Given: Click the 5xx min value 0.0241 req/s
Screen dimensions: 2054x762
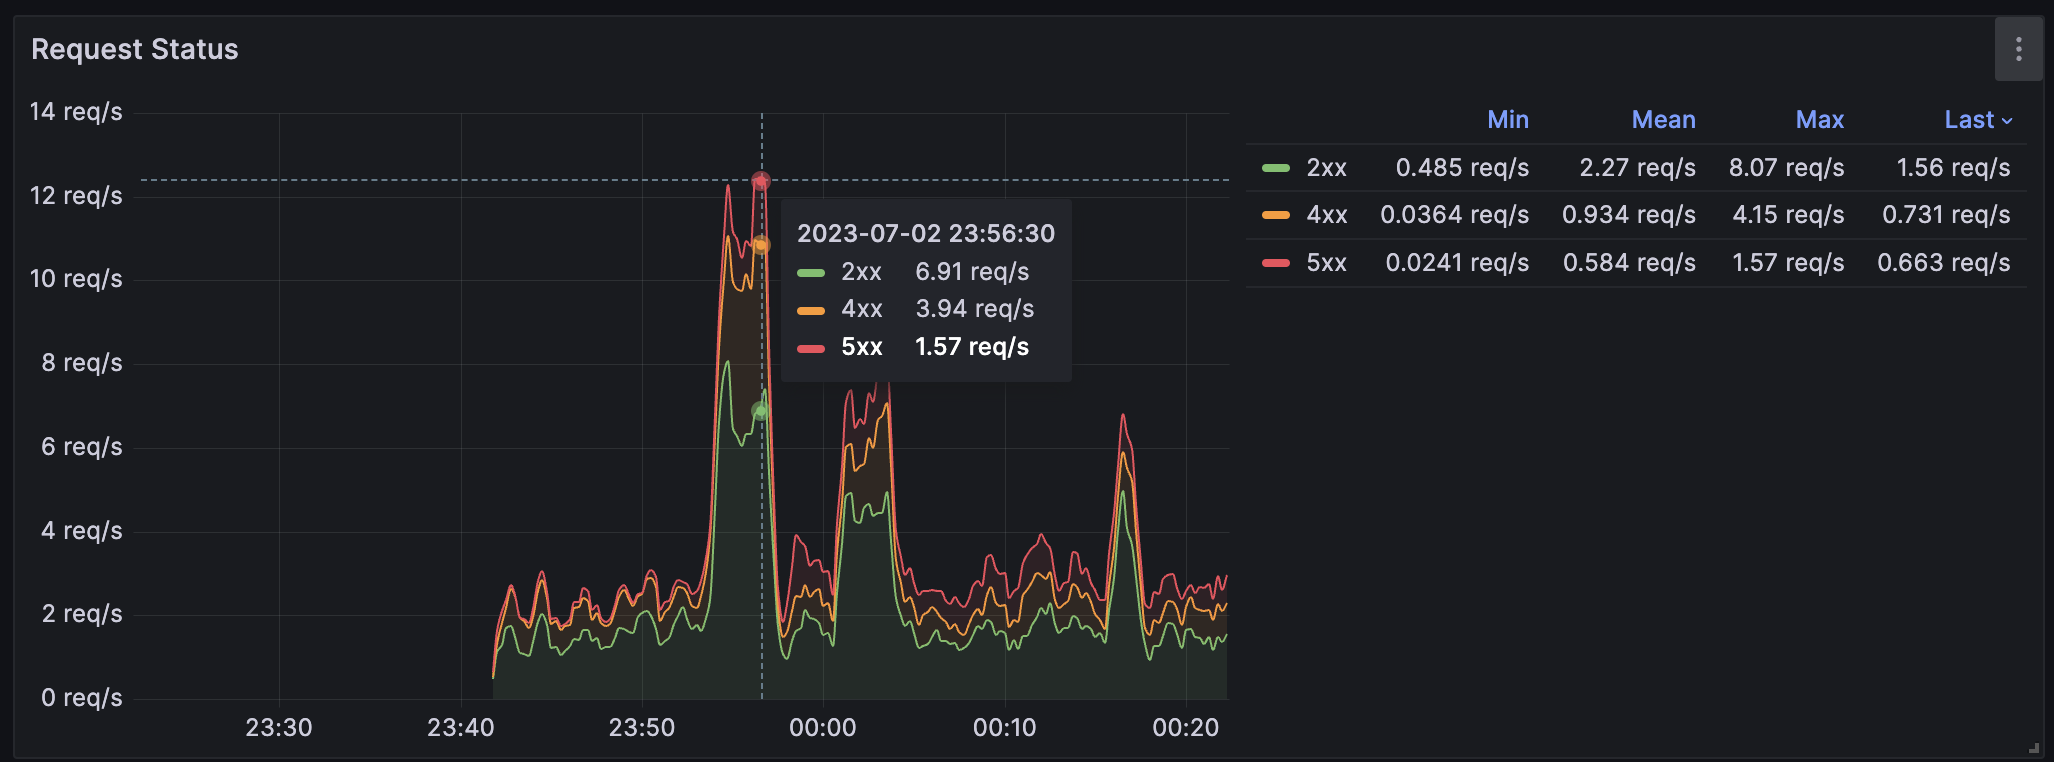Looking at the screenshot, I should pyautogui.click(x=1457, y=263).
